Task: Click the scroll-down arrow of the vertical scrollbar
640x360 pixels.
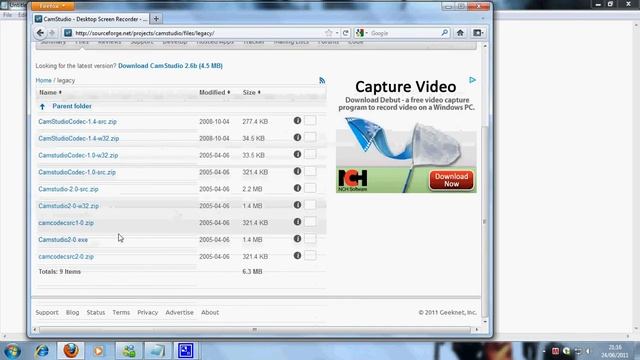Action: pyautogui.click(x=485, y=322)
